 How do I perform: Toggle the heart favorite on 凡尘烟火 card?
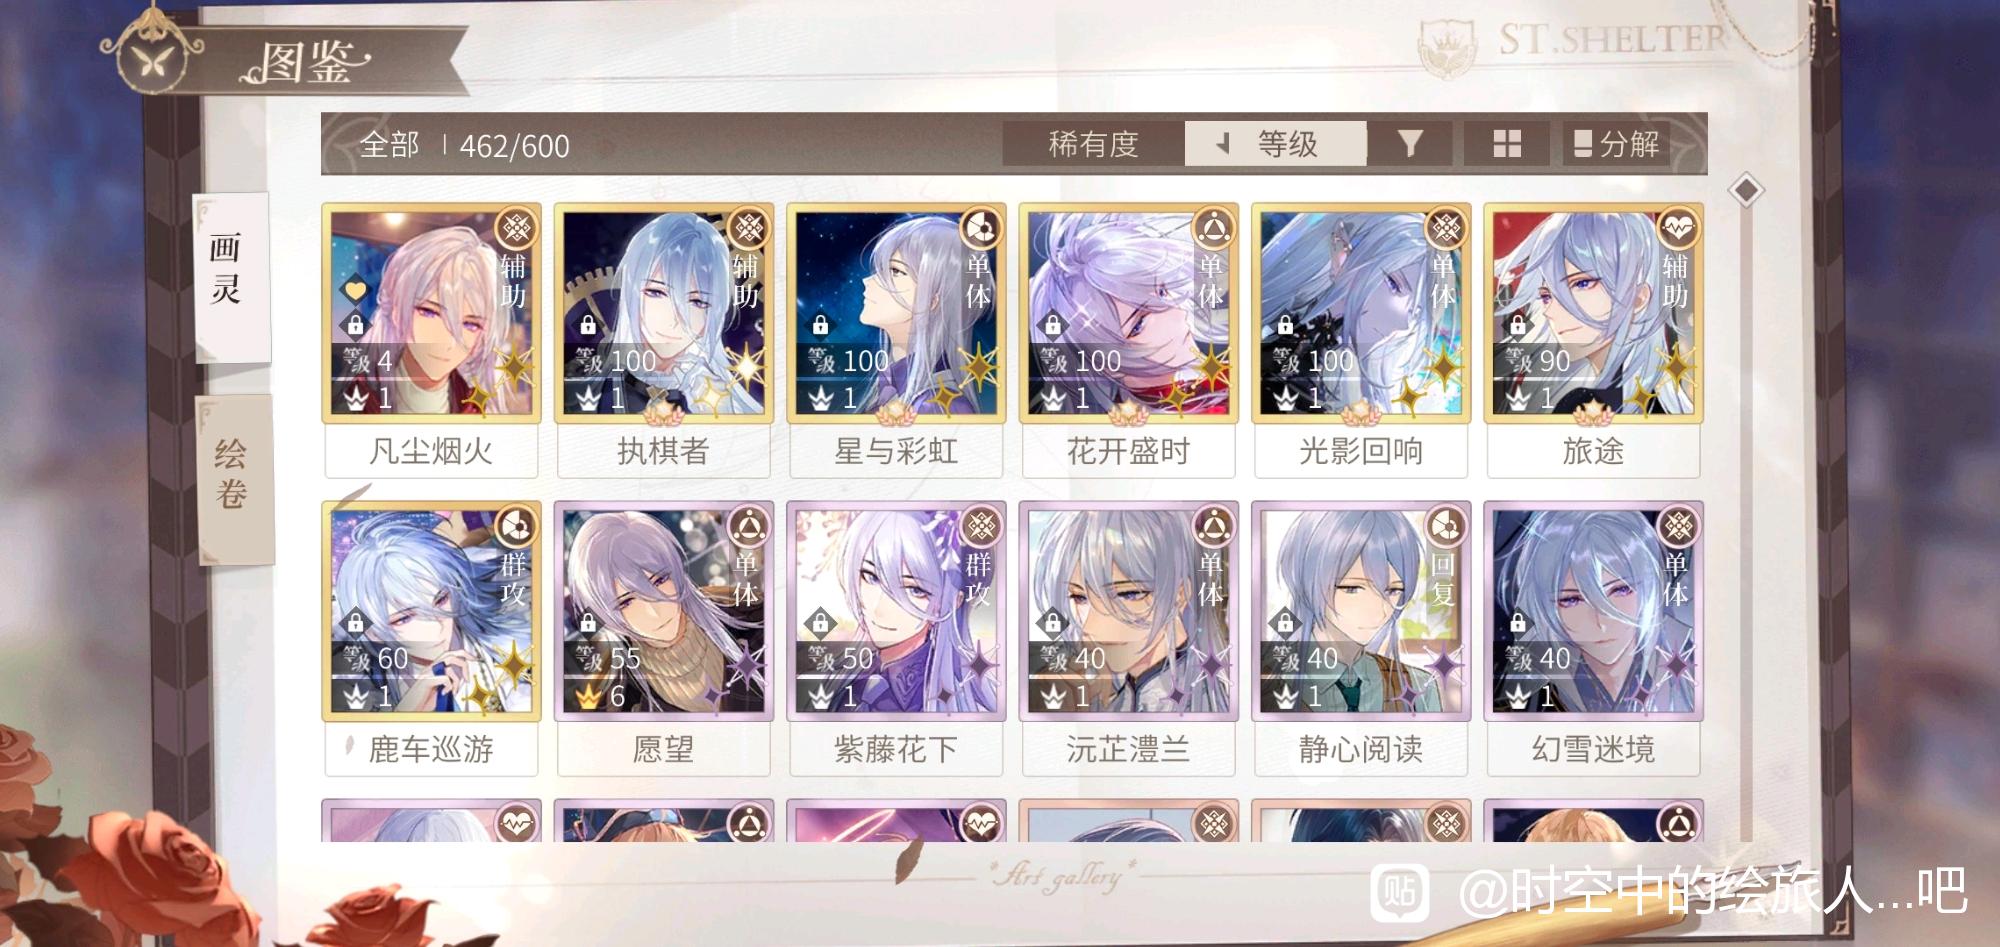pos(355,291)
